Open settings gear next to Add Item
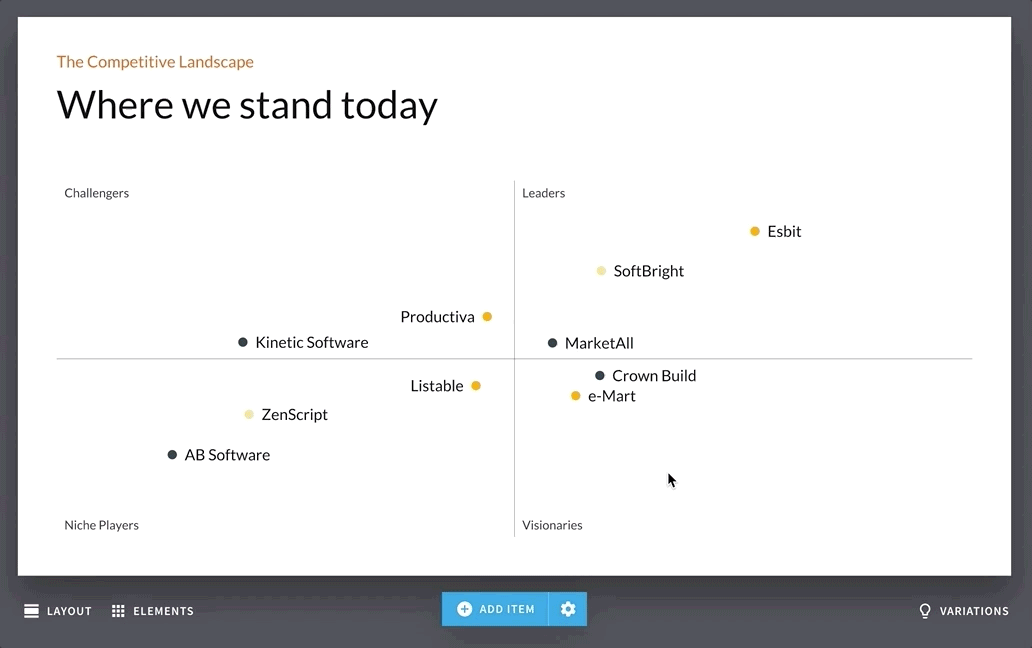Screen dimensions: 1032x648 coord(568,609)
